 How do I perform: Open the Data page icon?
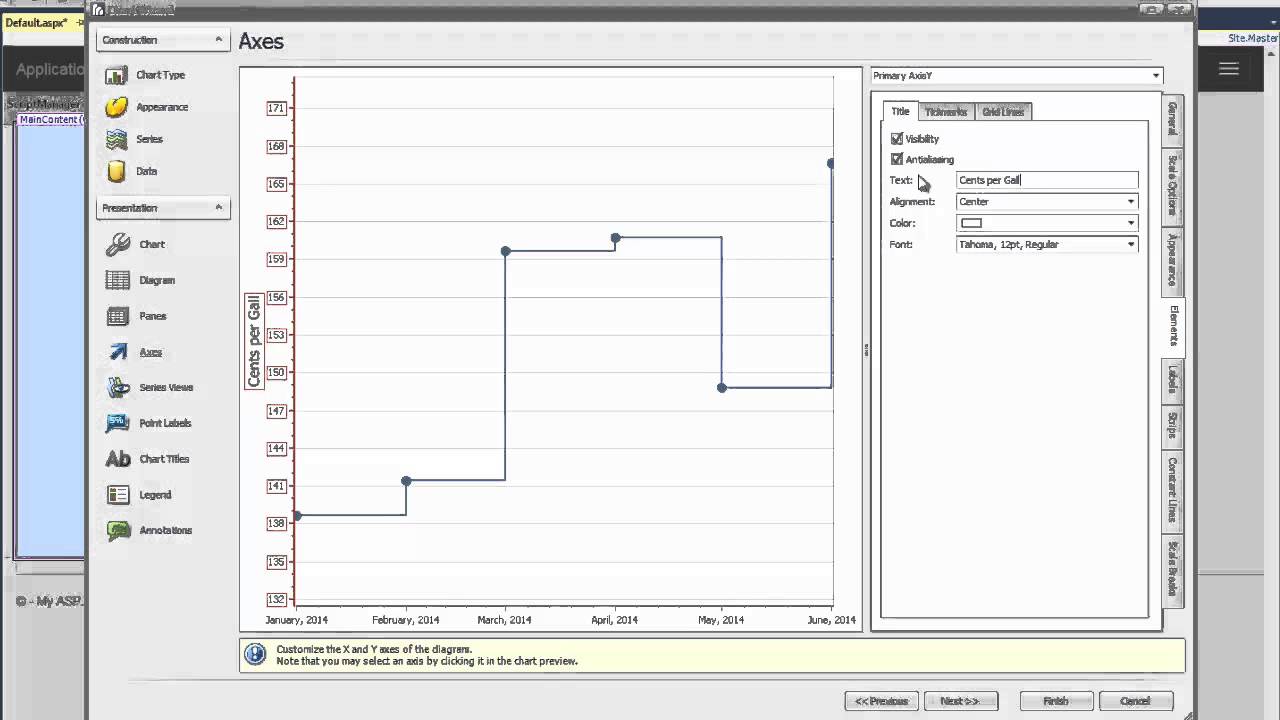click(117, 171)
